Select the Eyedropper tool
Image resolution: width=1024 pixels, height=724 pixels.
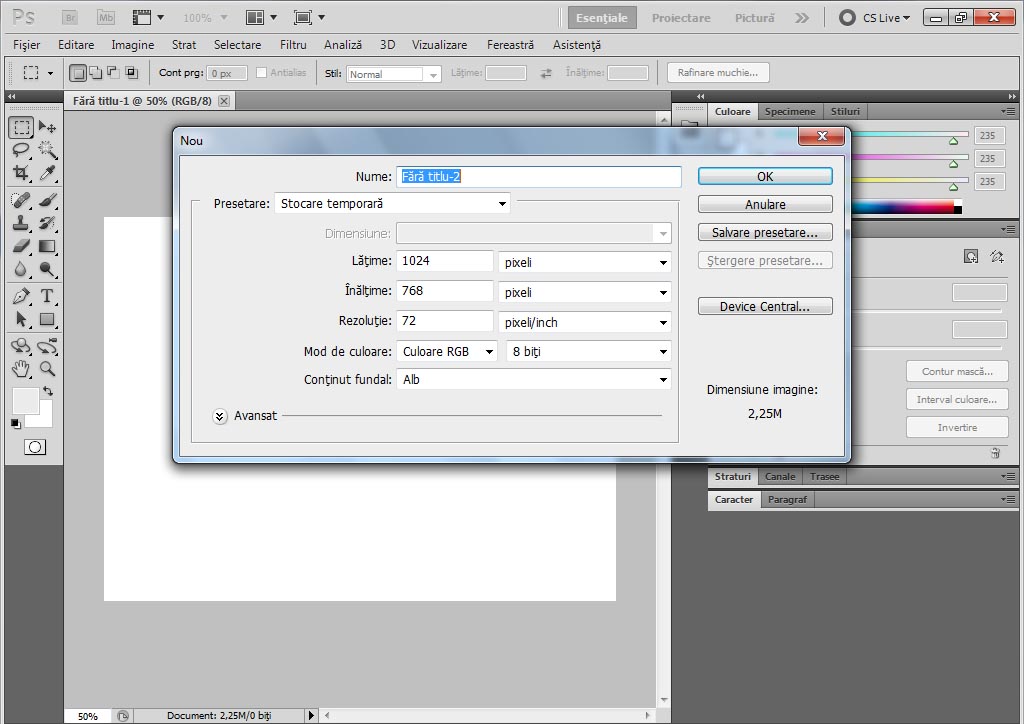pyautogui.click(x=47, y=173)
